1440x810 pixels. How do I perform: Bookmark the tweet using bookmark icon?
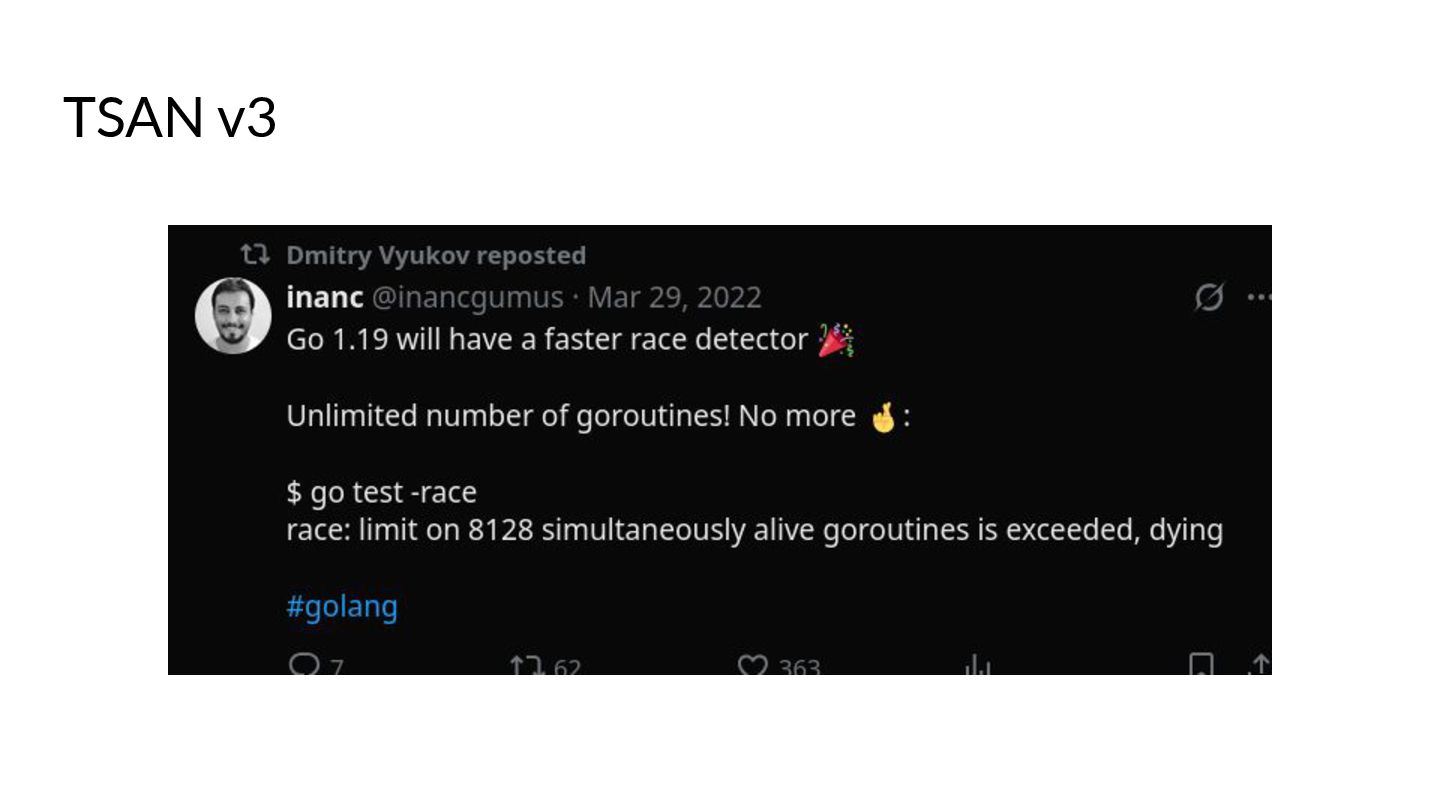1201,665
